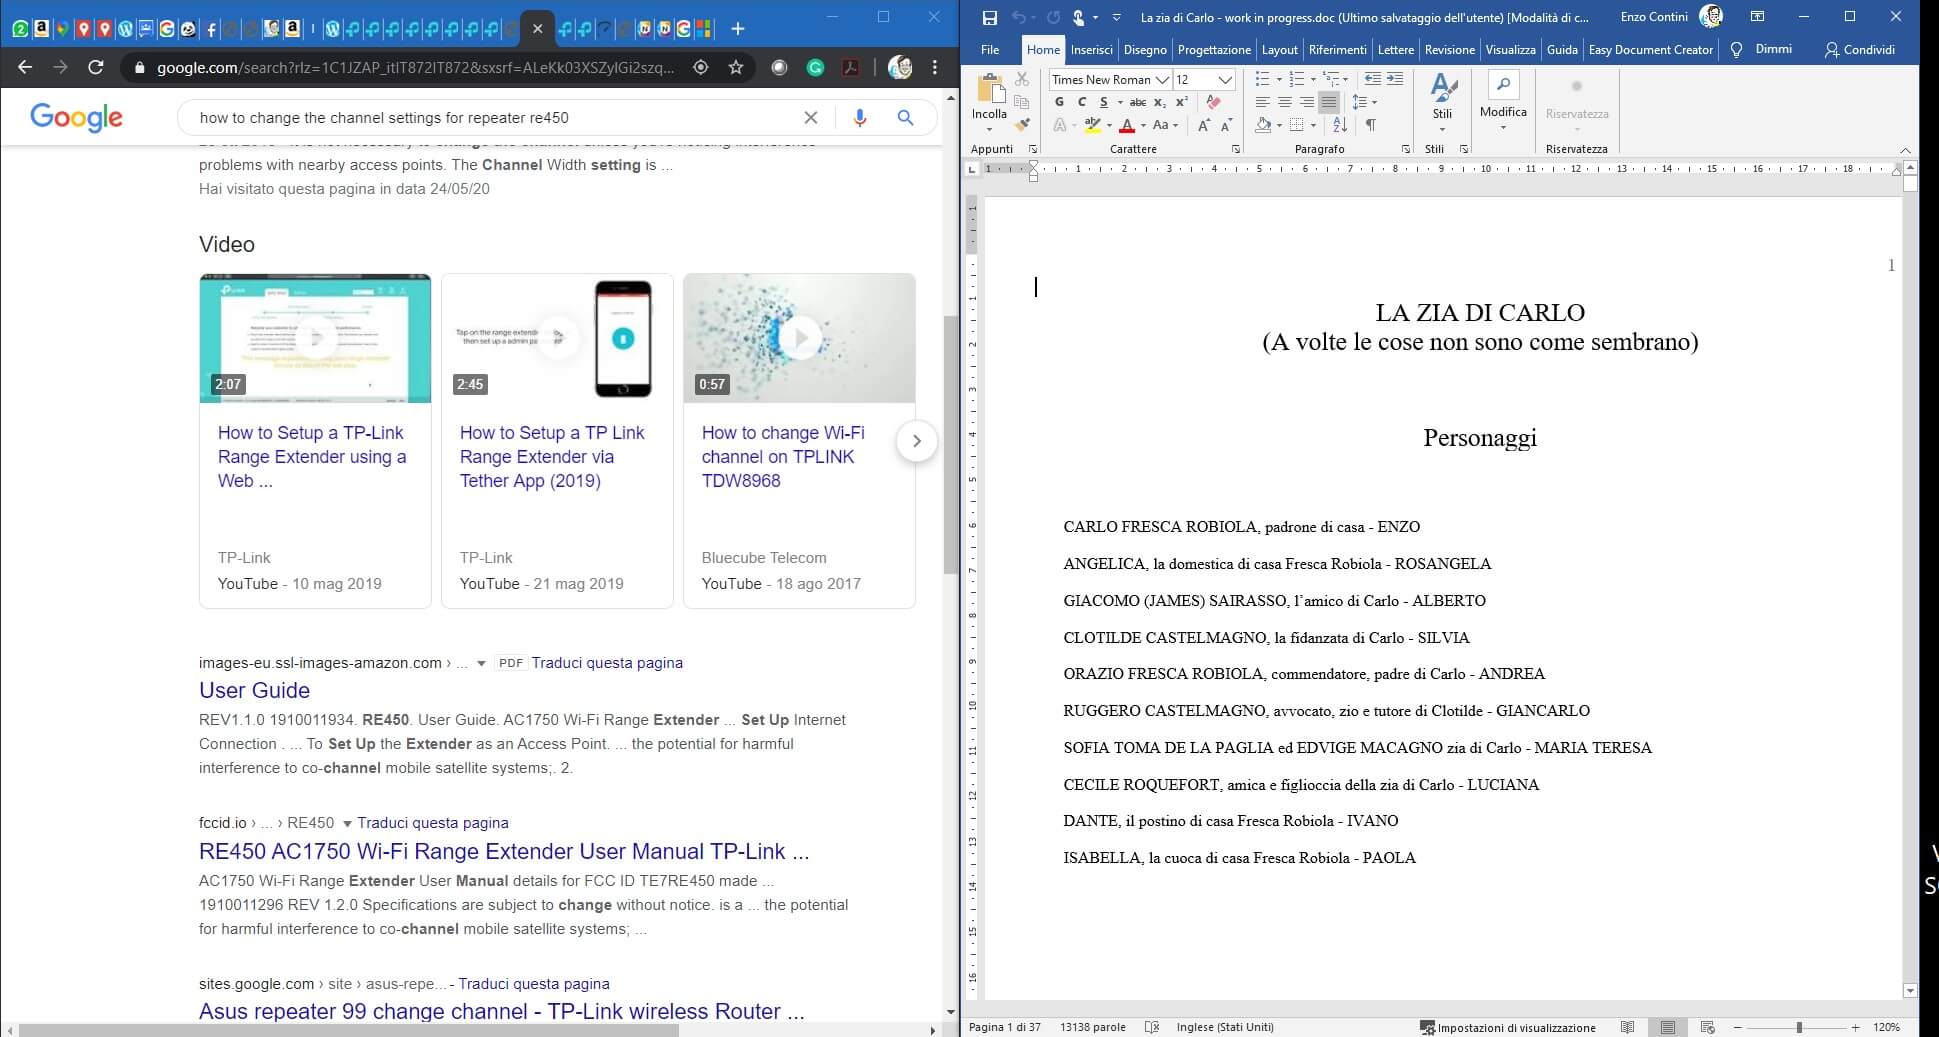Toggle the paragraph marks (¶) display
The image size is (1939, 1037).
coord(1370,125)
